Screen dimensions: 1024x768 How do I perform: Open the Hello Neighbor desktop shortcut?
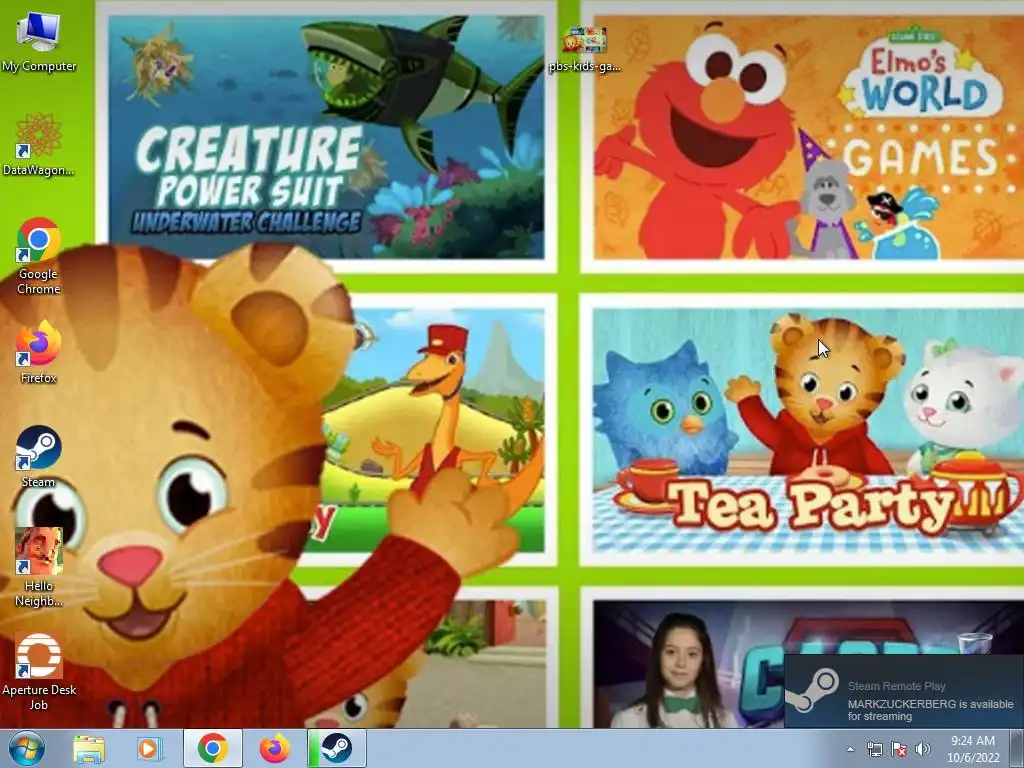39,568
